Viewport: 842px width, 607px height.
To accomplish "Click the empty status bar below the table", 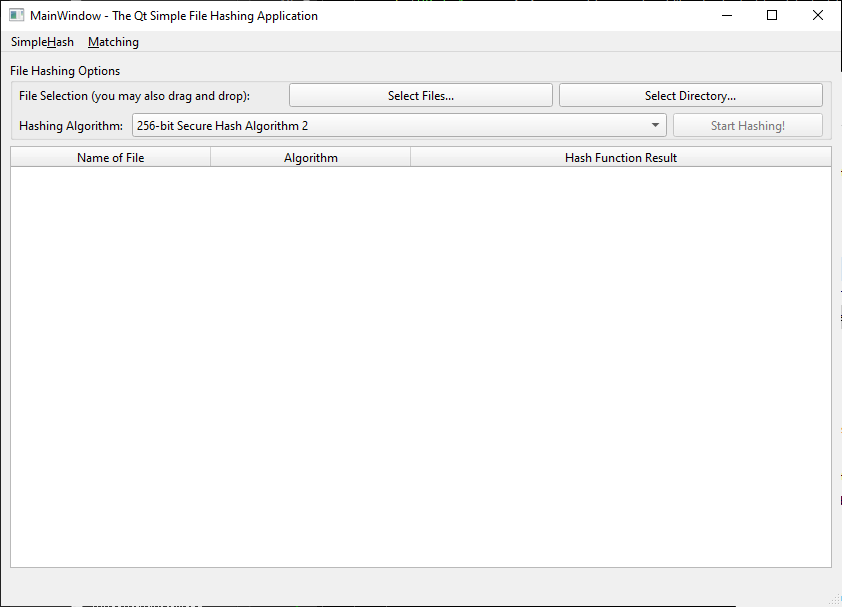I will pyautogui.click(x=420, y=586).
